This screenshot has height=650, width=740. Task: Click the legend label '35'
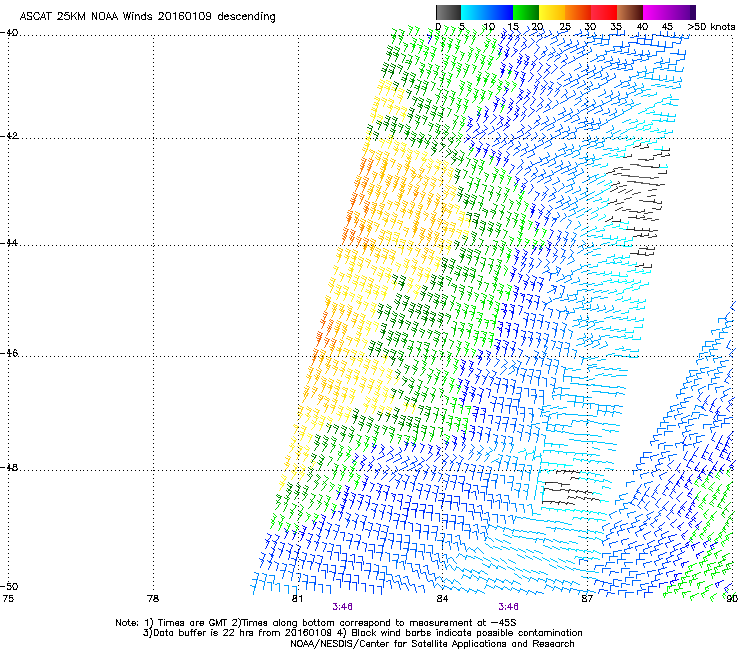616,27
